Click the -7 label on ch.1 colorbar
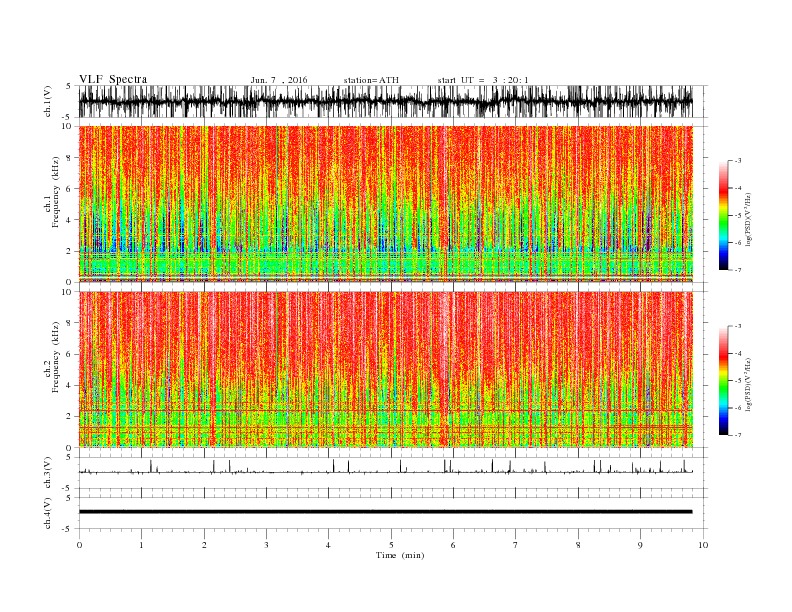 tap(737, 270)
